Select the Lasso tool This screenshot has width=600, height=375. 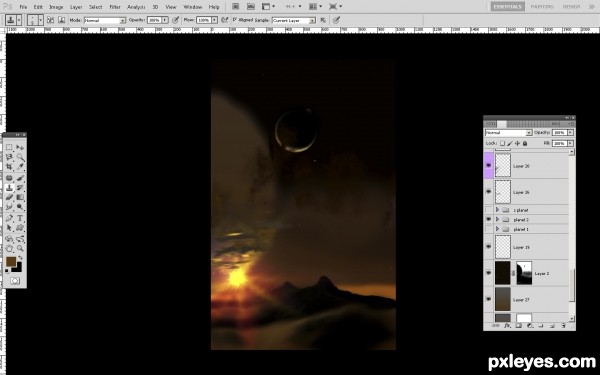(9, 157)
